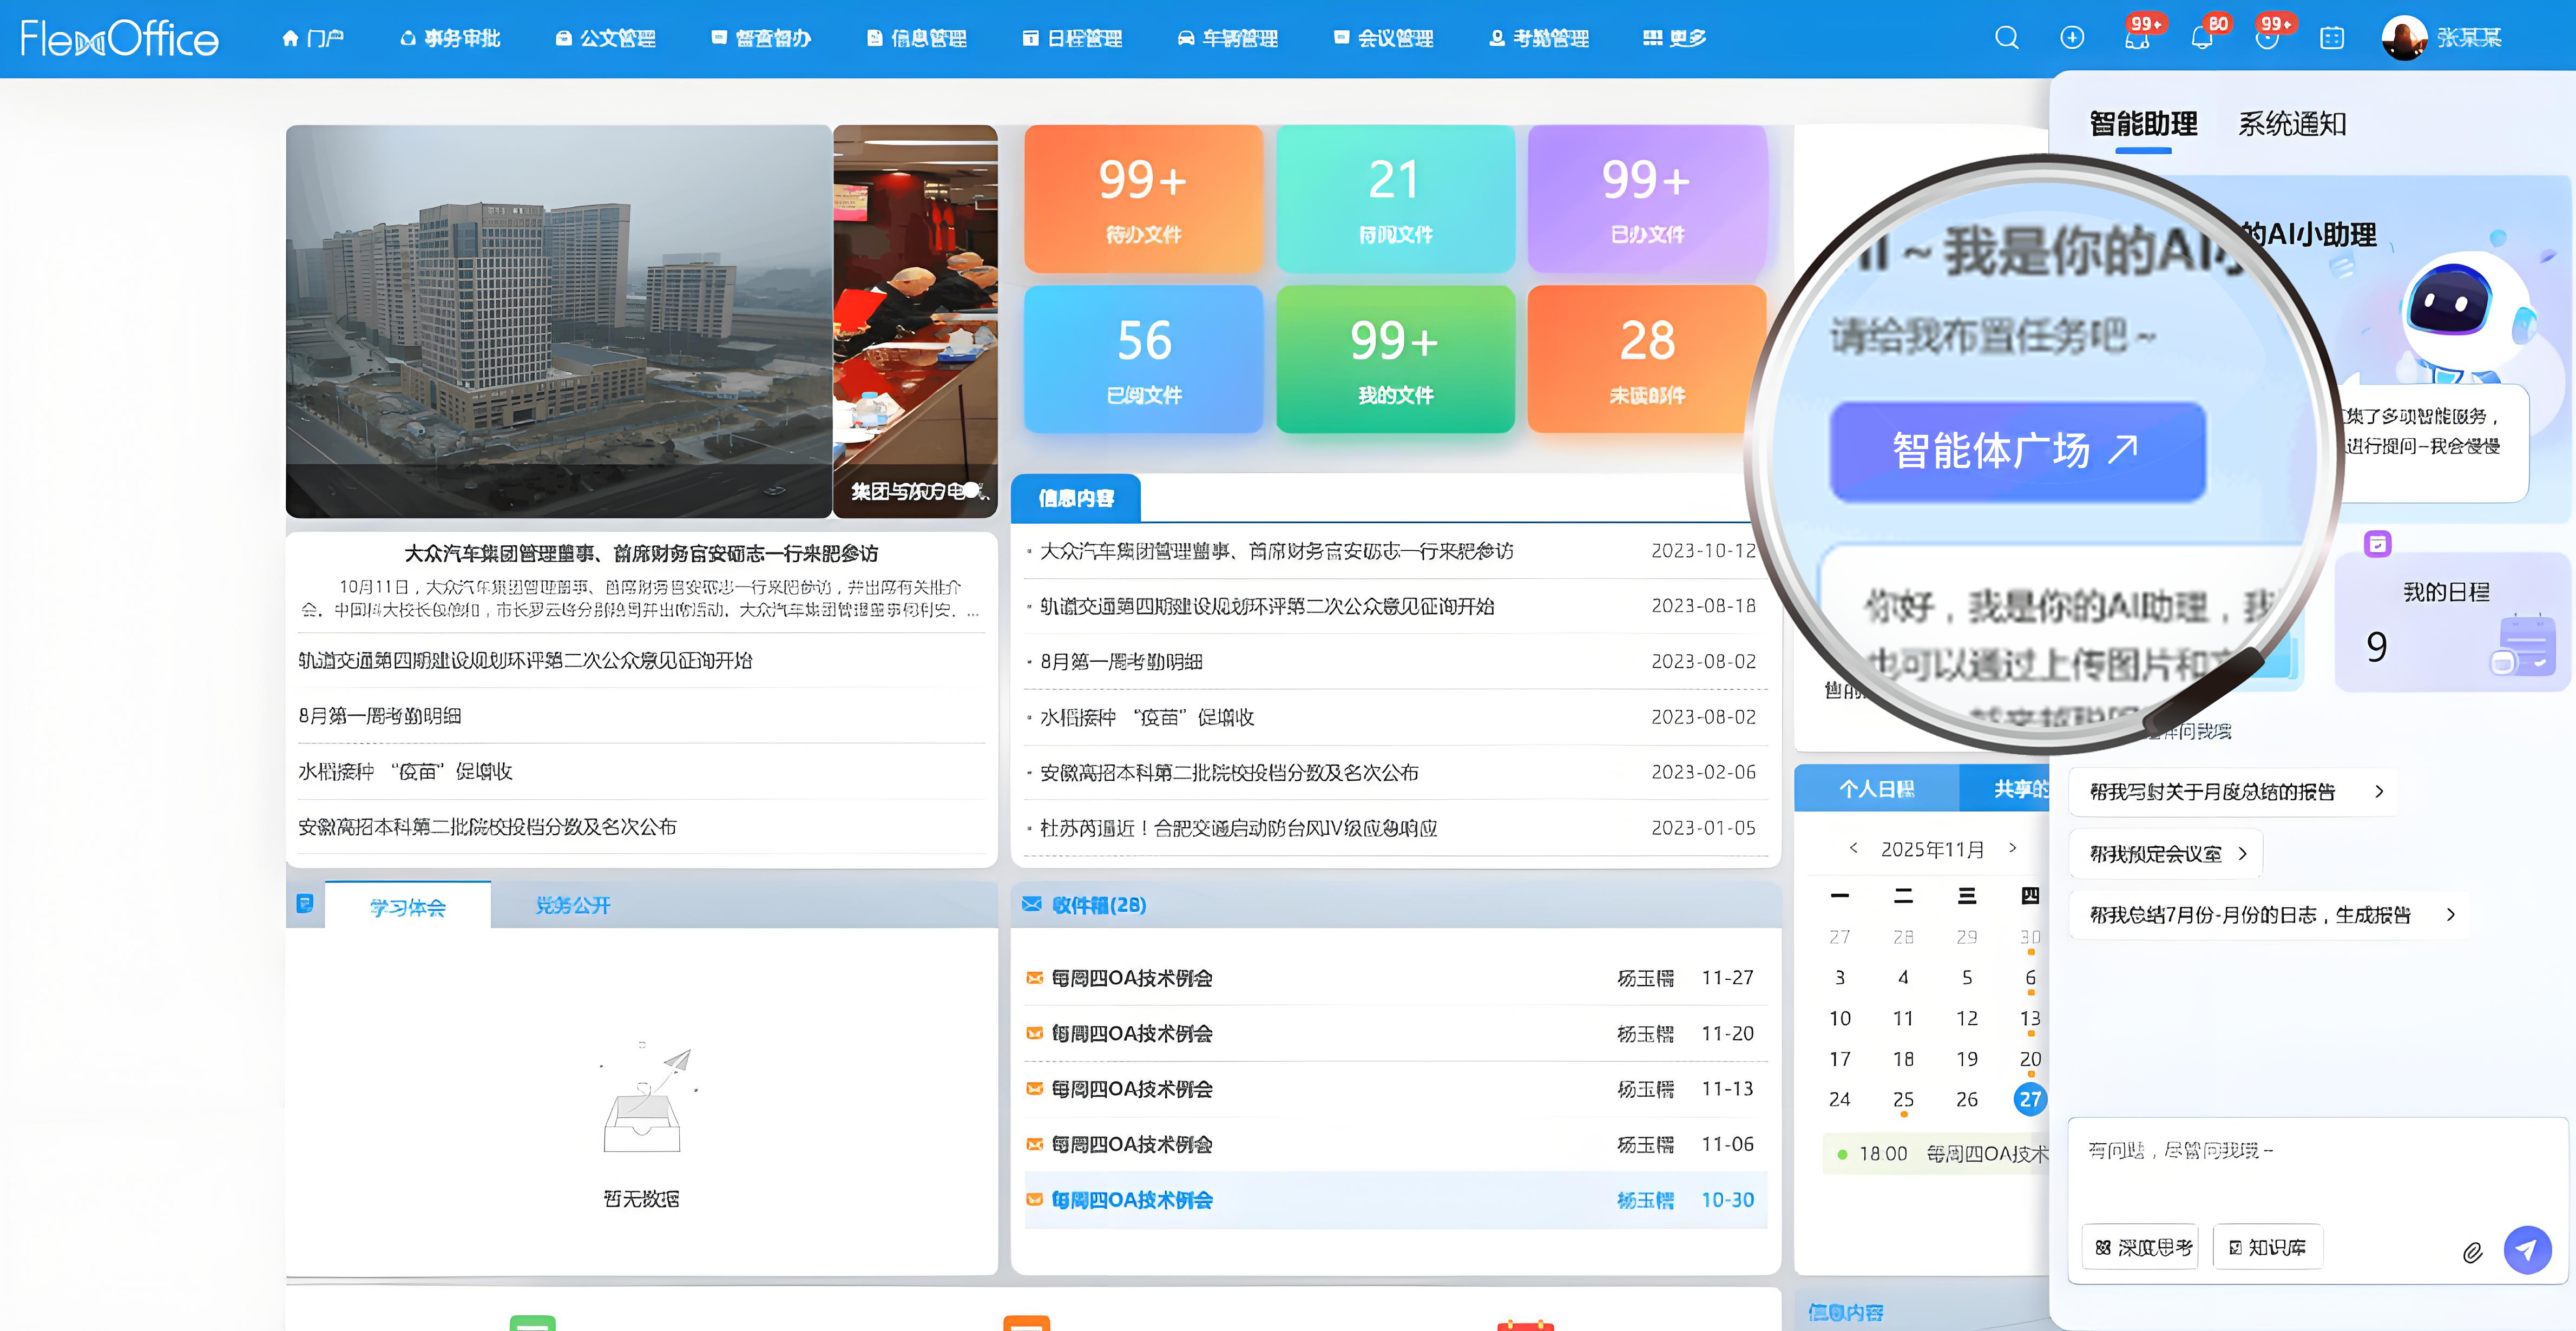Open the calendar icon in top bar
2576x1331 pixels.
pos(2331,38)
